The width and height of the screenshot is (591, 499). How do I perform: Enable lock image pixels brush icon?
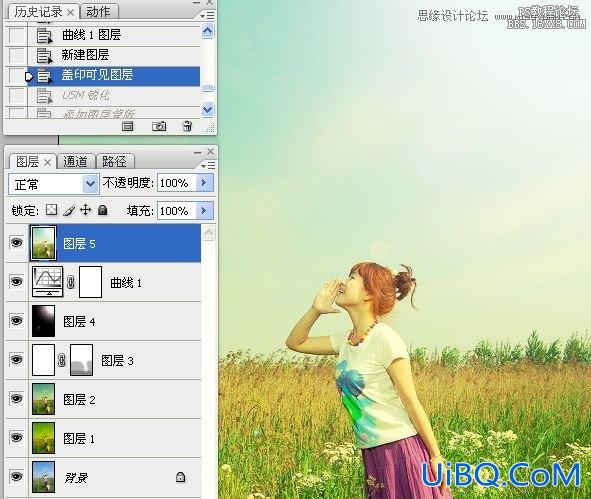tap(69, 210)
